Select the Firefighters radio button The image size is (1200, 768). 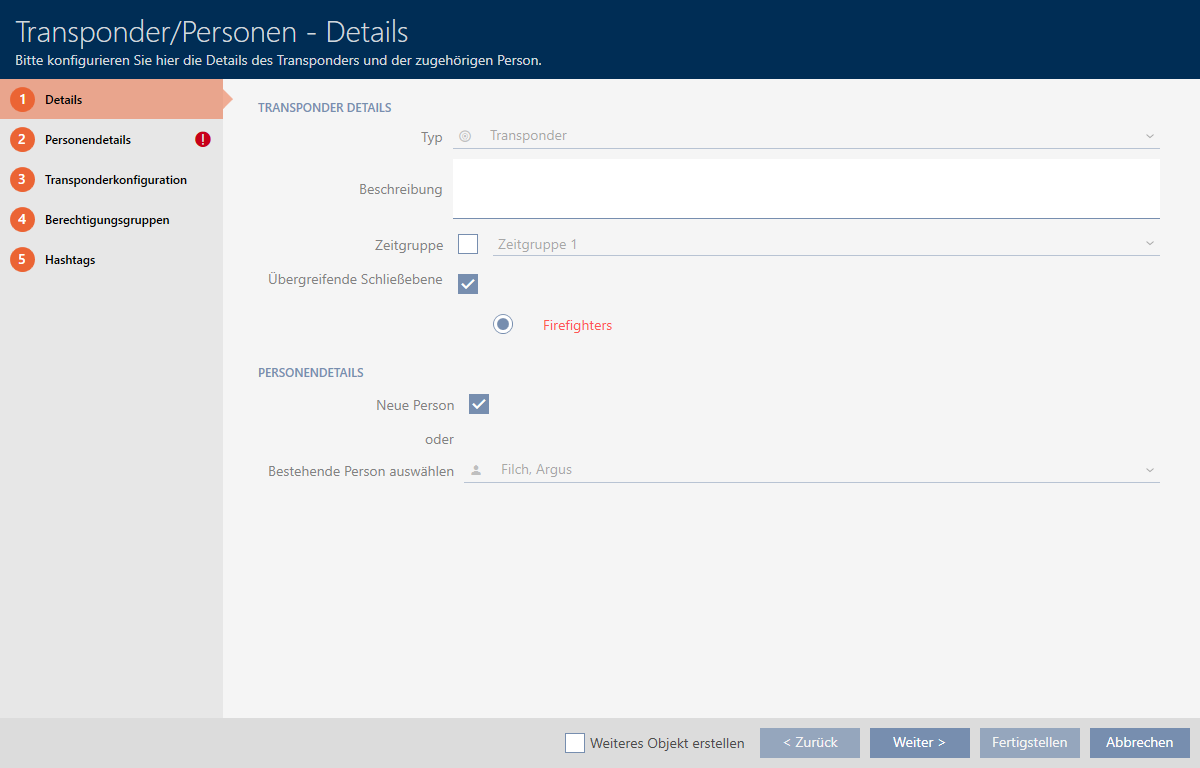coord(503,325)
